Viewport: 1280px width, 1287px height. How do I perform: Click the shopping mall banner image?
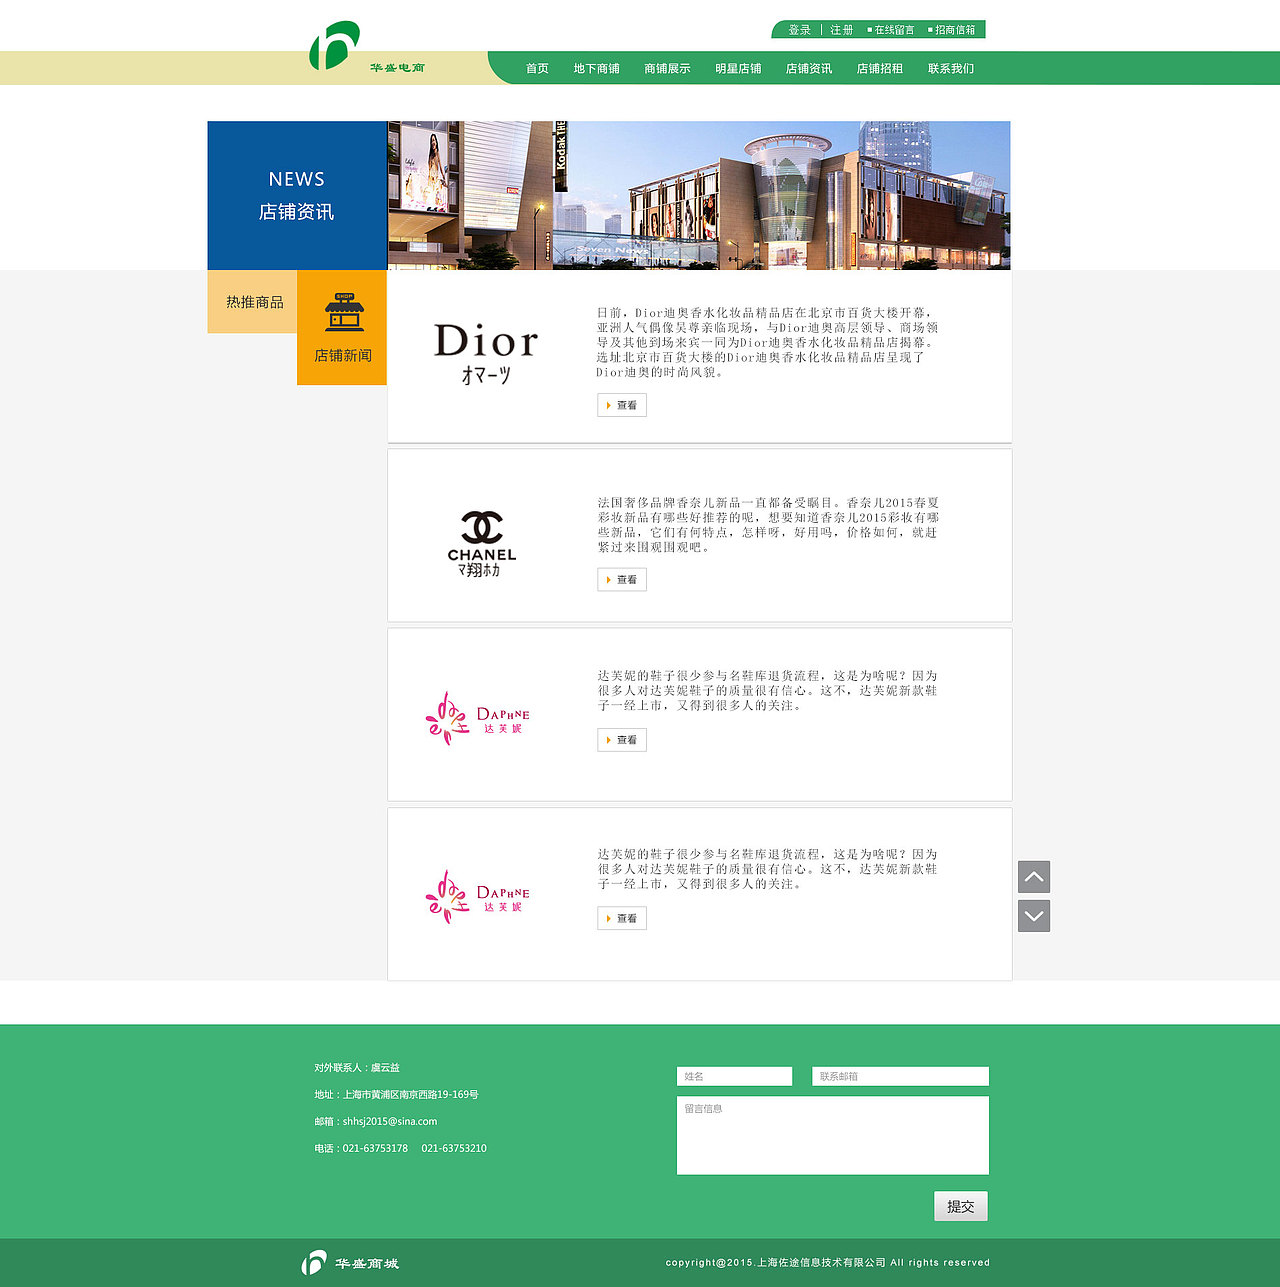coord(699,195)
